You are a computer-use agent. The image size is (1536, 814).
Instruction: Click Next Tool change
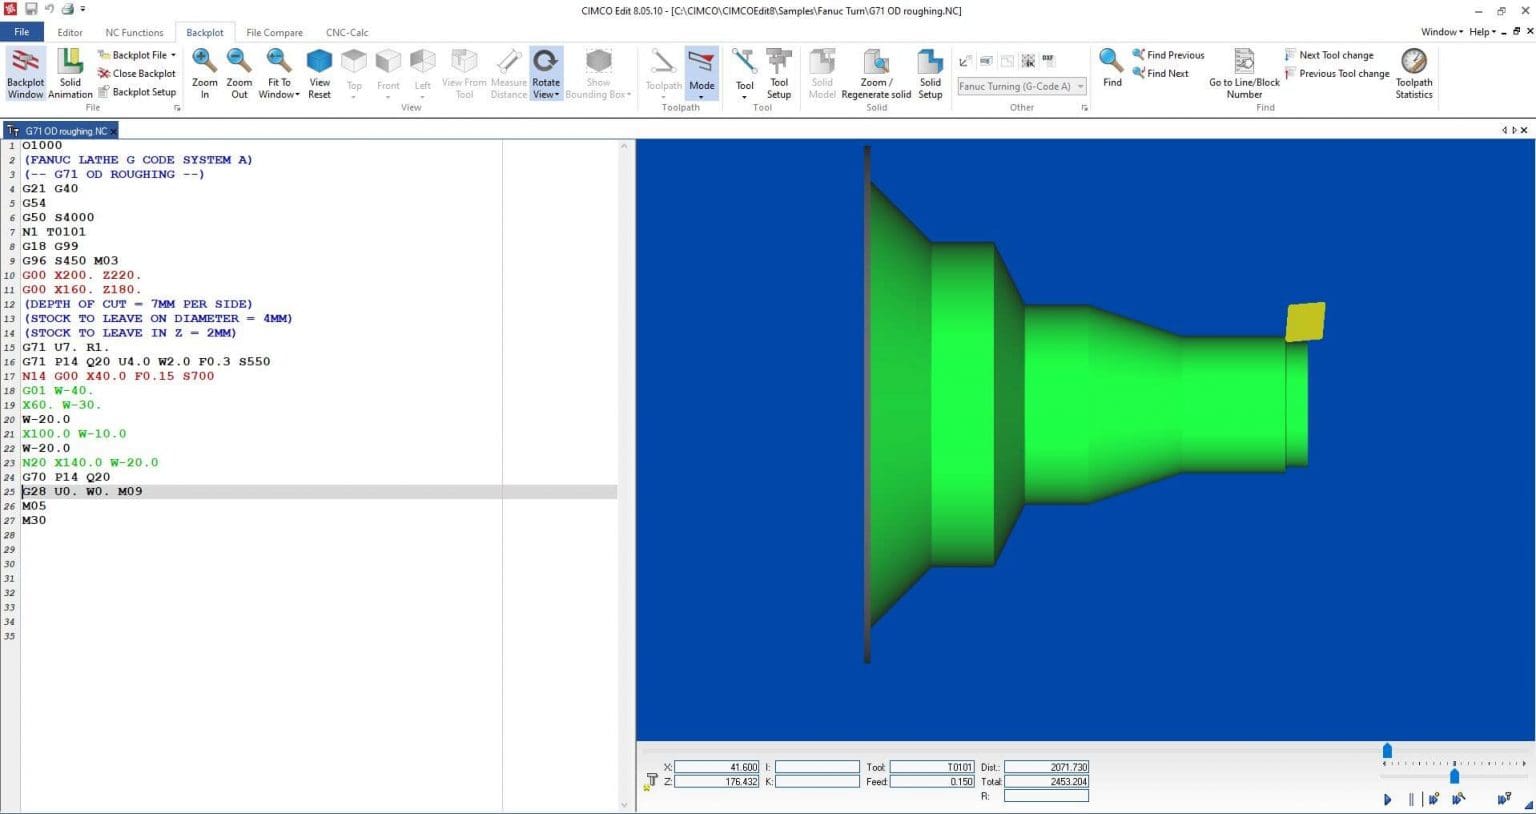(x=1336, y=54)
